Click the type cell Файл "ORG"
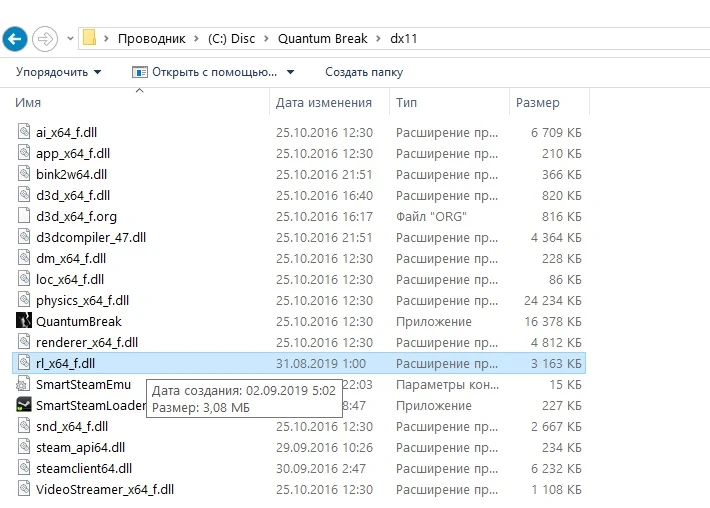Image resolution: width=710 pixels, height=508 pixels. (x=431, y=216)
